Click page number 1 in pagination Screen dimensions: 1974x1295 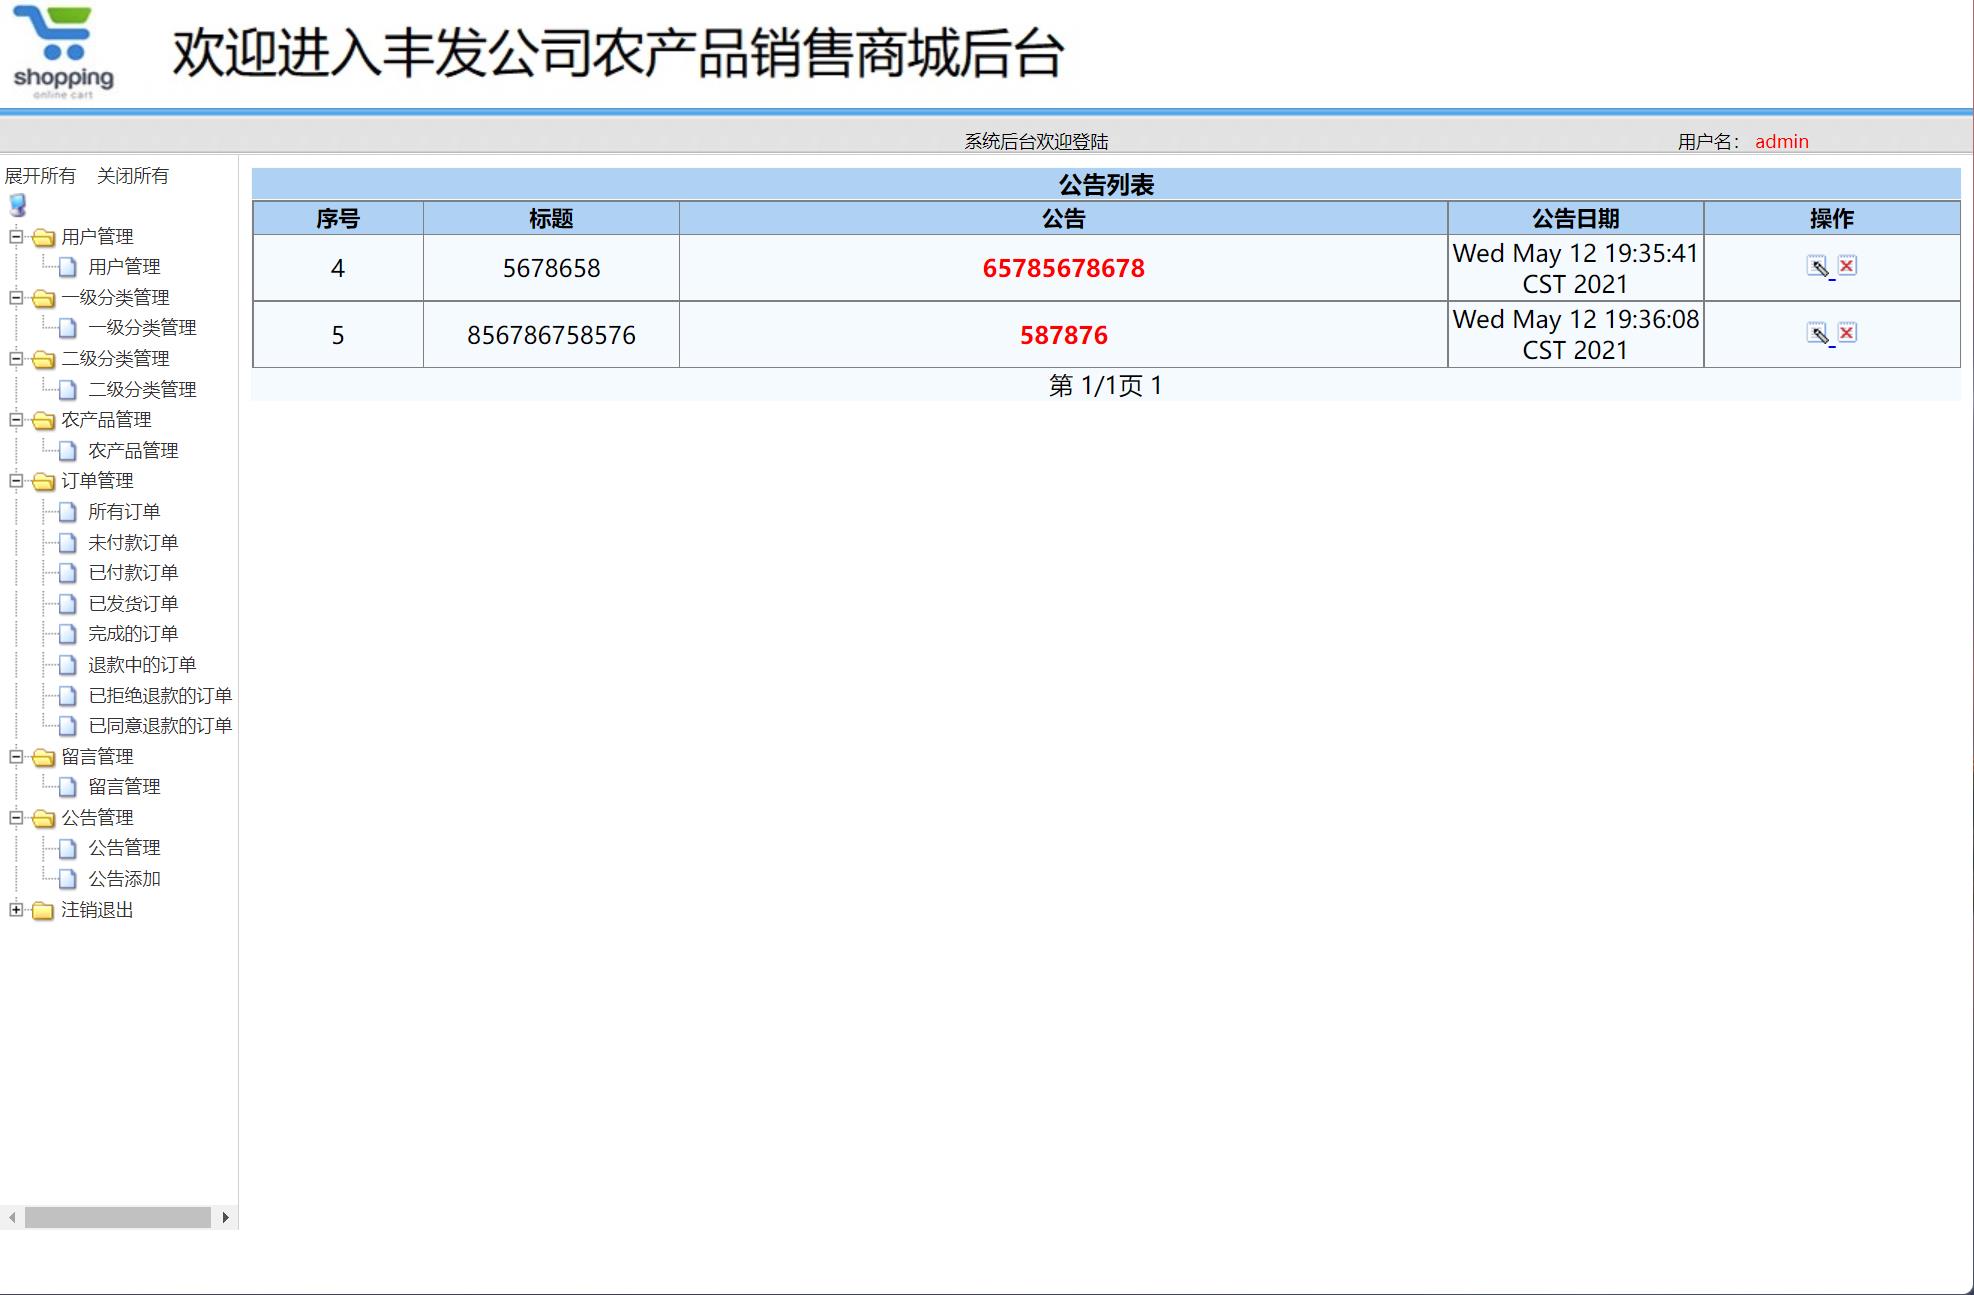(x=1157, y=383)
